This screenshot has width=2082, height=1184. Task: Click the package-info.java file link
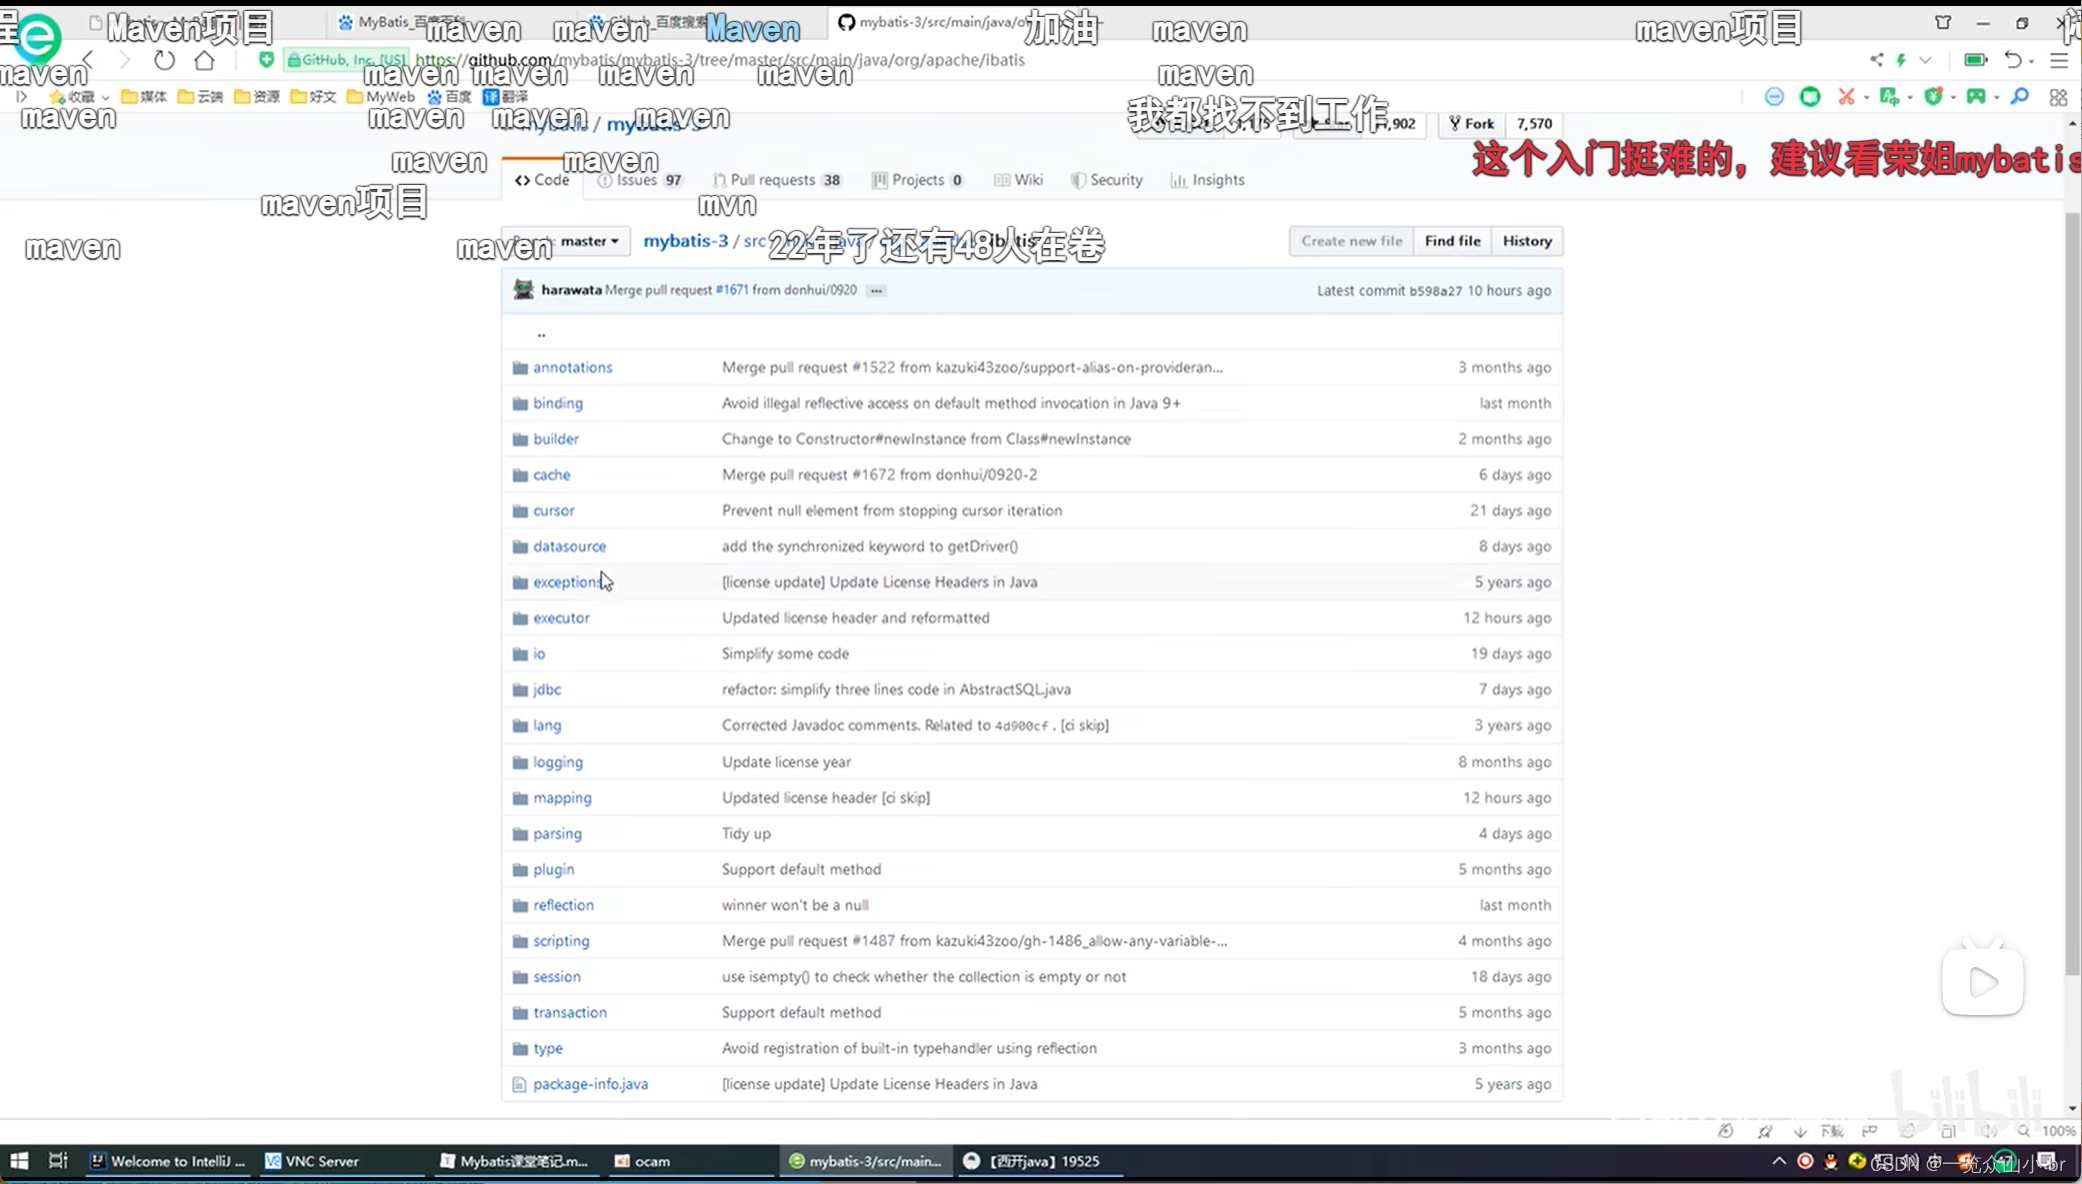tap(590, 1084)
